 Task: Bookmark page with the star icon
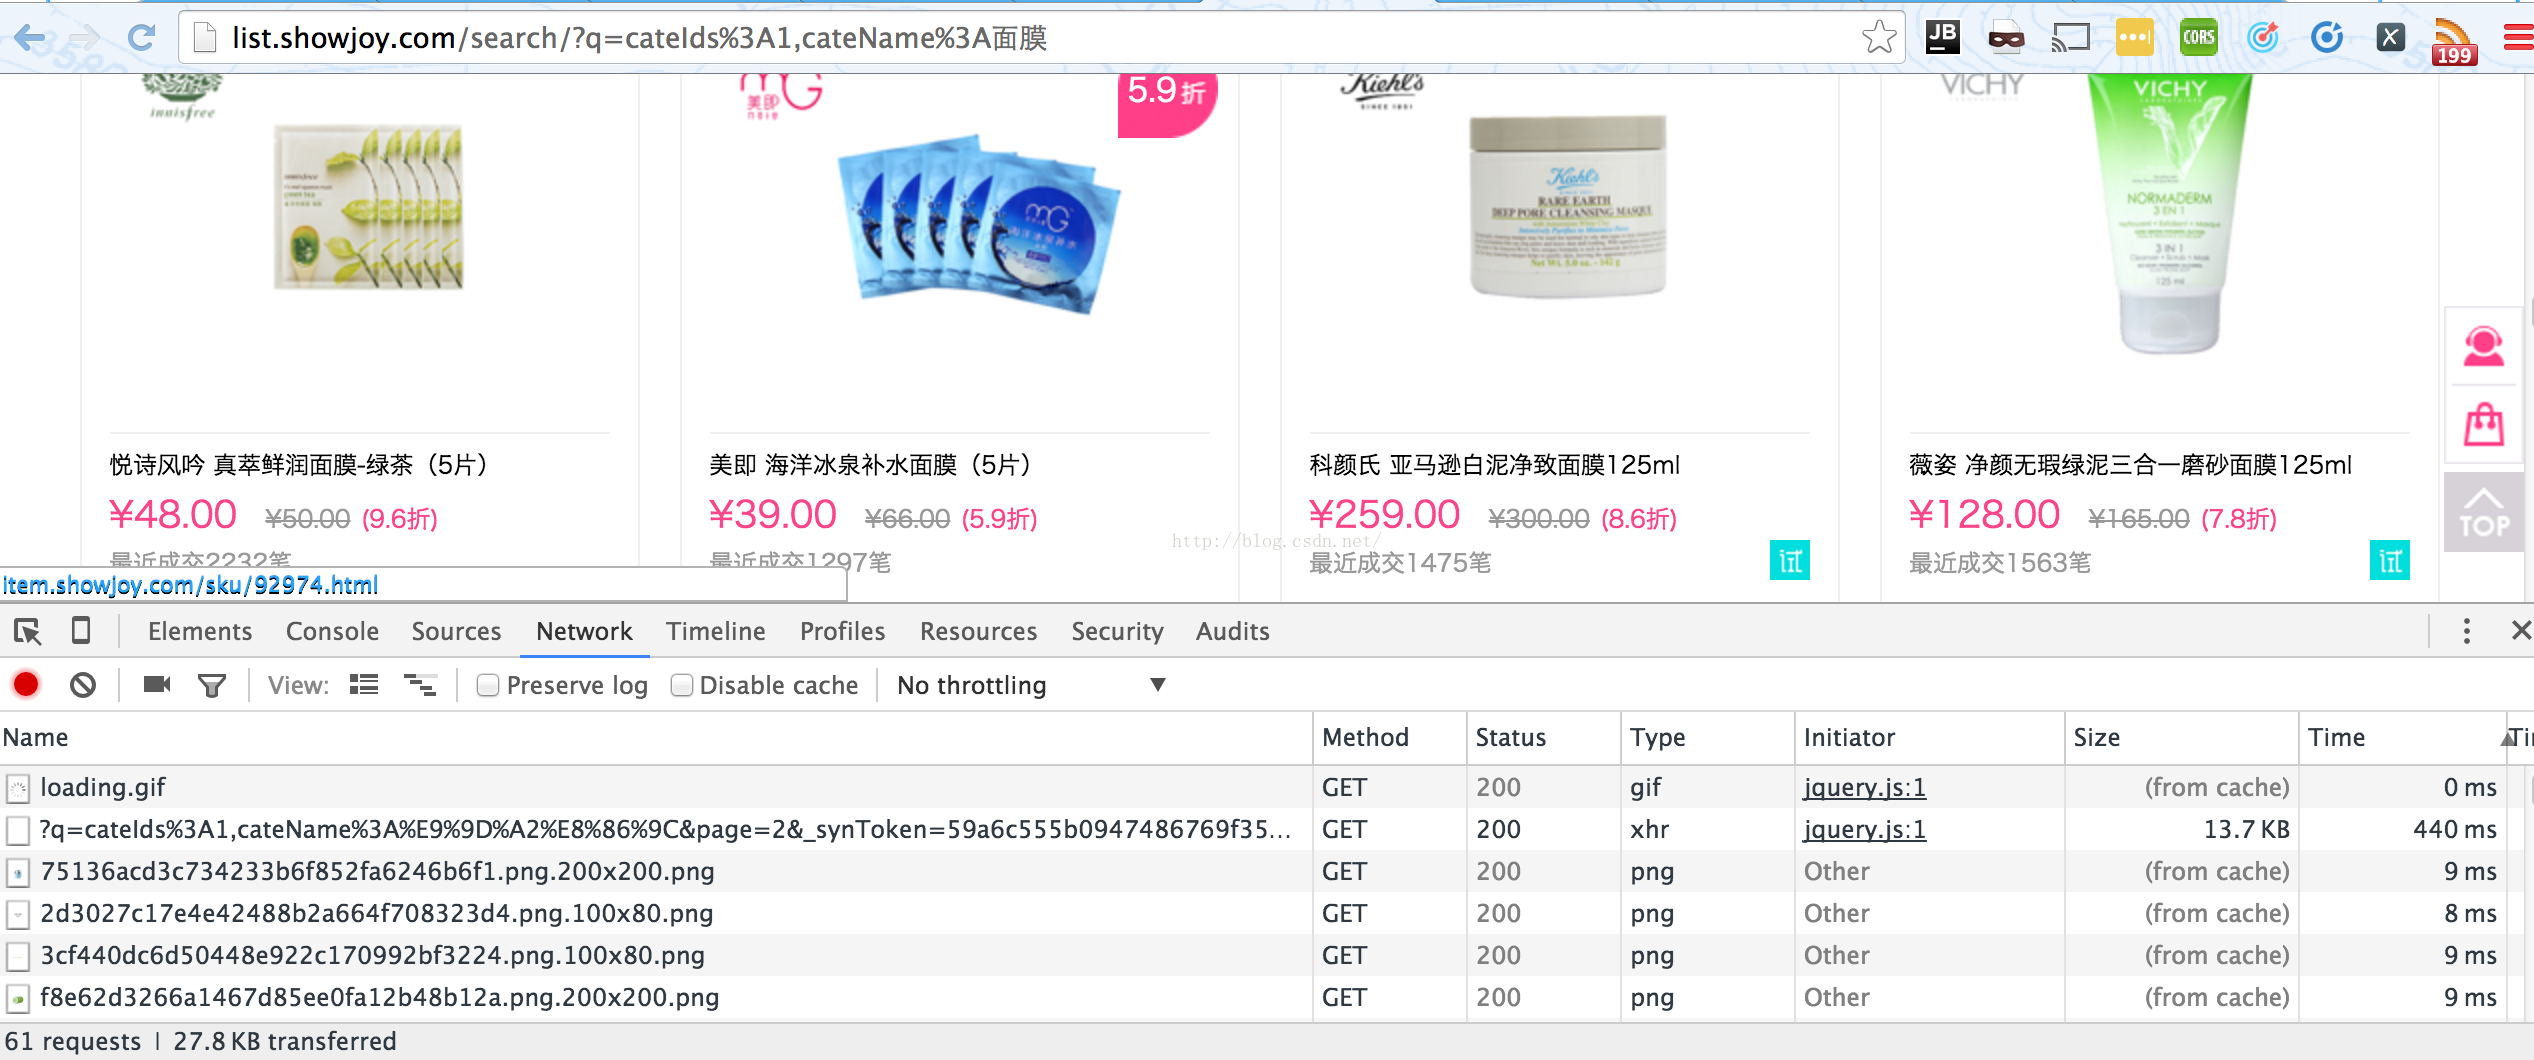click(1878, 38)
